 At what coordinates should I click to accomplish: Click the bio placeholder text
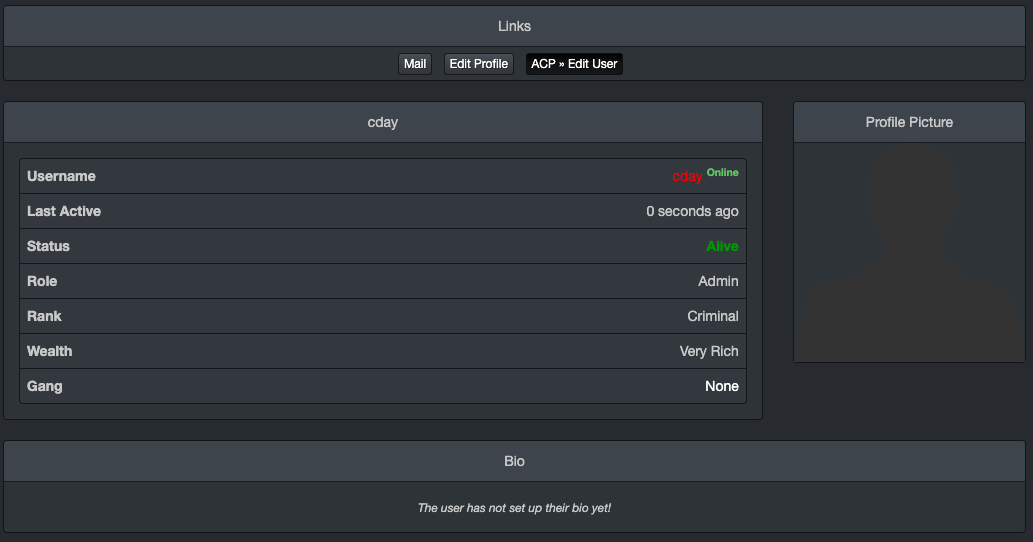point(514,508)
